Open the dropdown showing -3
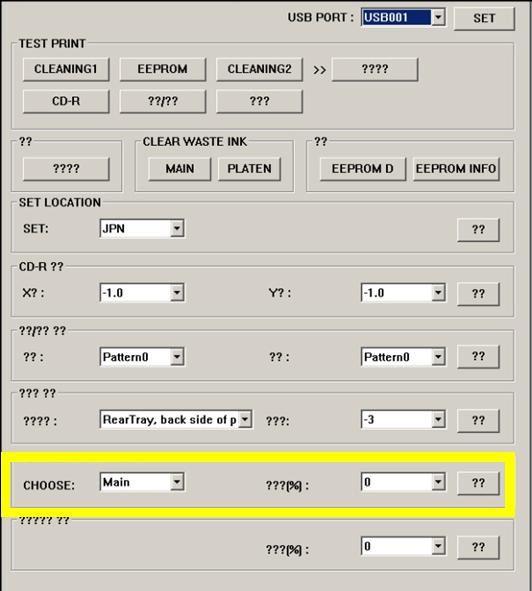 pyautogui.click(x=403, y=420)
